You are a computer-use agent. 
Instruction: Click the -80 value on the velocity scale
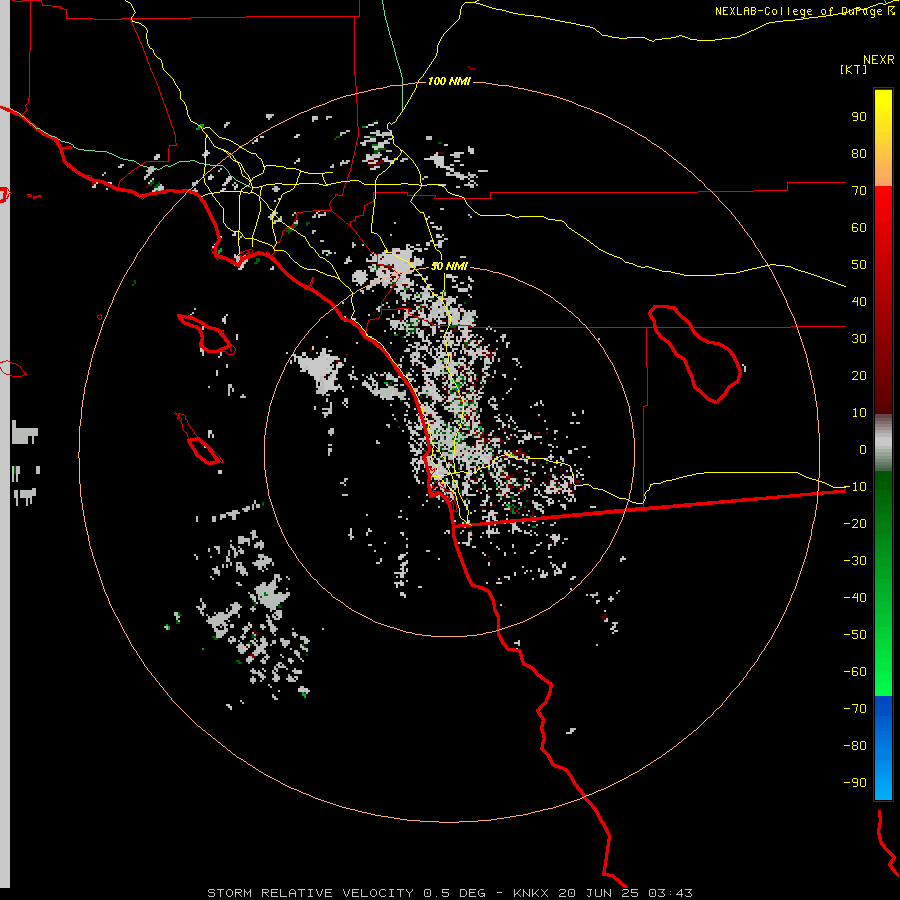(x=855, y=746)
